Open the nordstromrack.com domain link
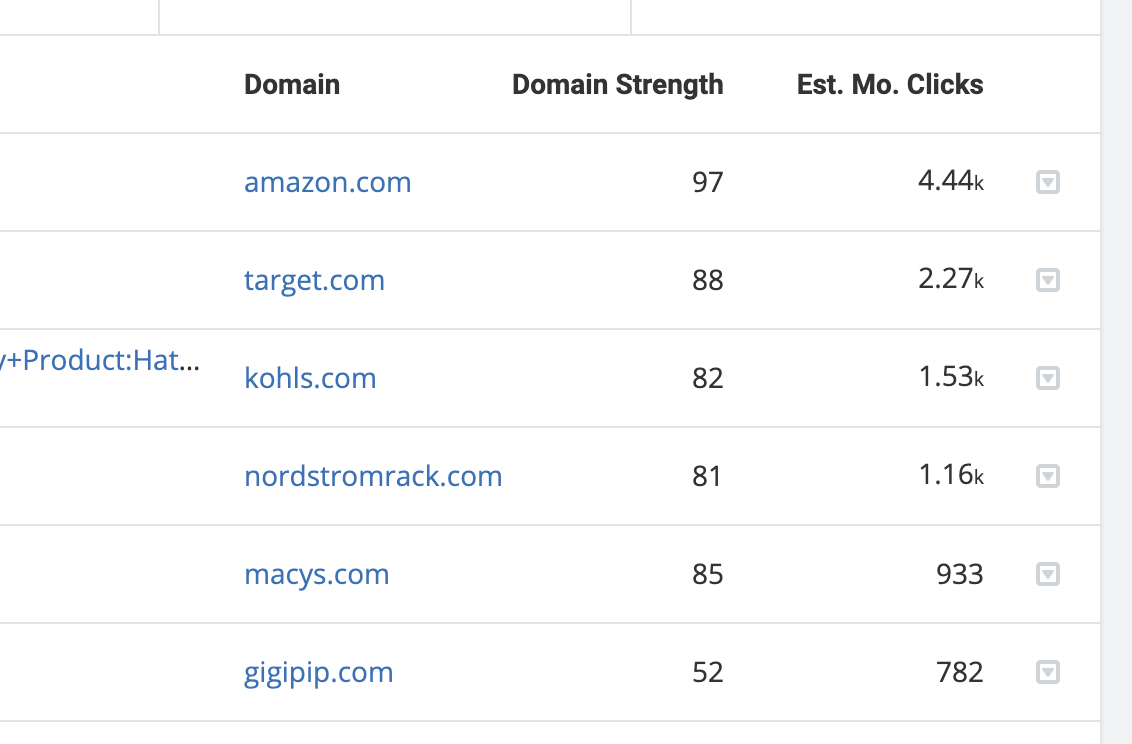The height and width of the screenshot is (744, 1132). click(373, 476)
